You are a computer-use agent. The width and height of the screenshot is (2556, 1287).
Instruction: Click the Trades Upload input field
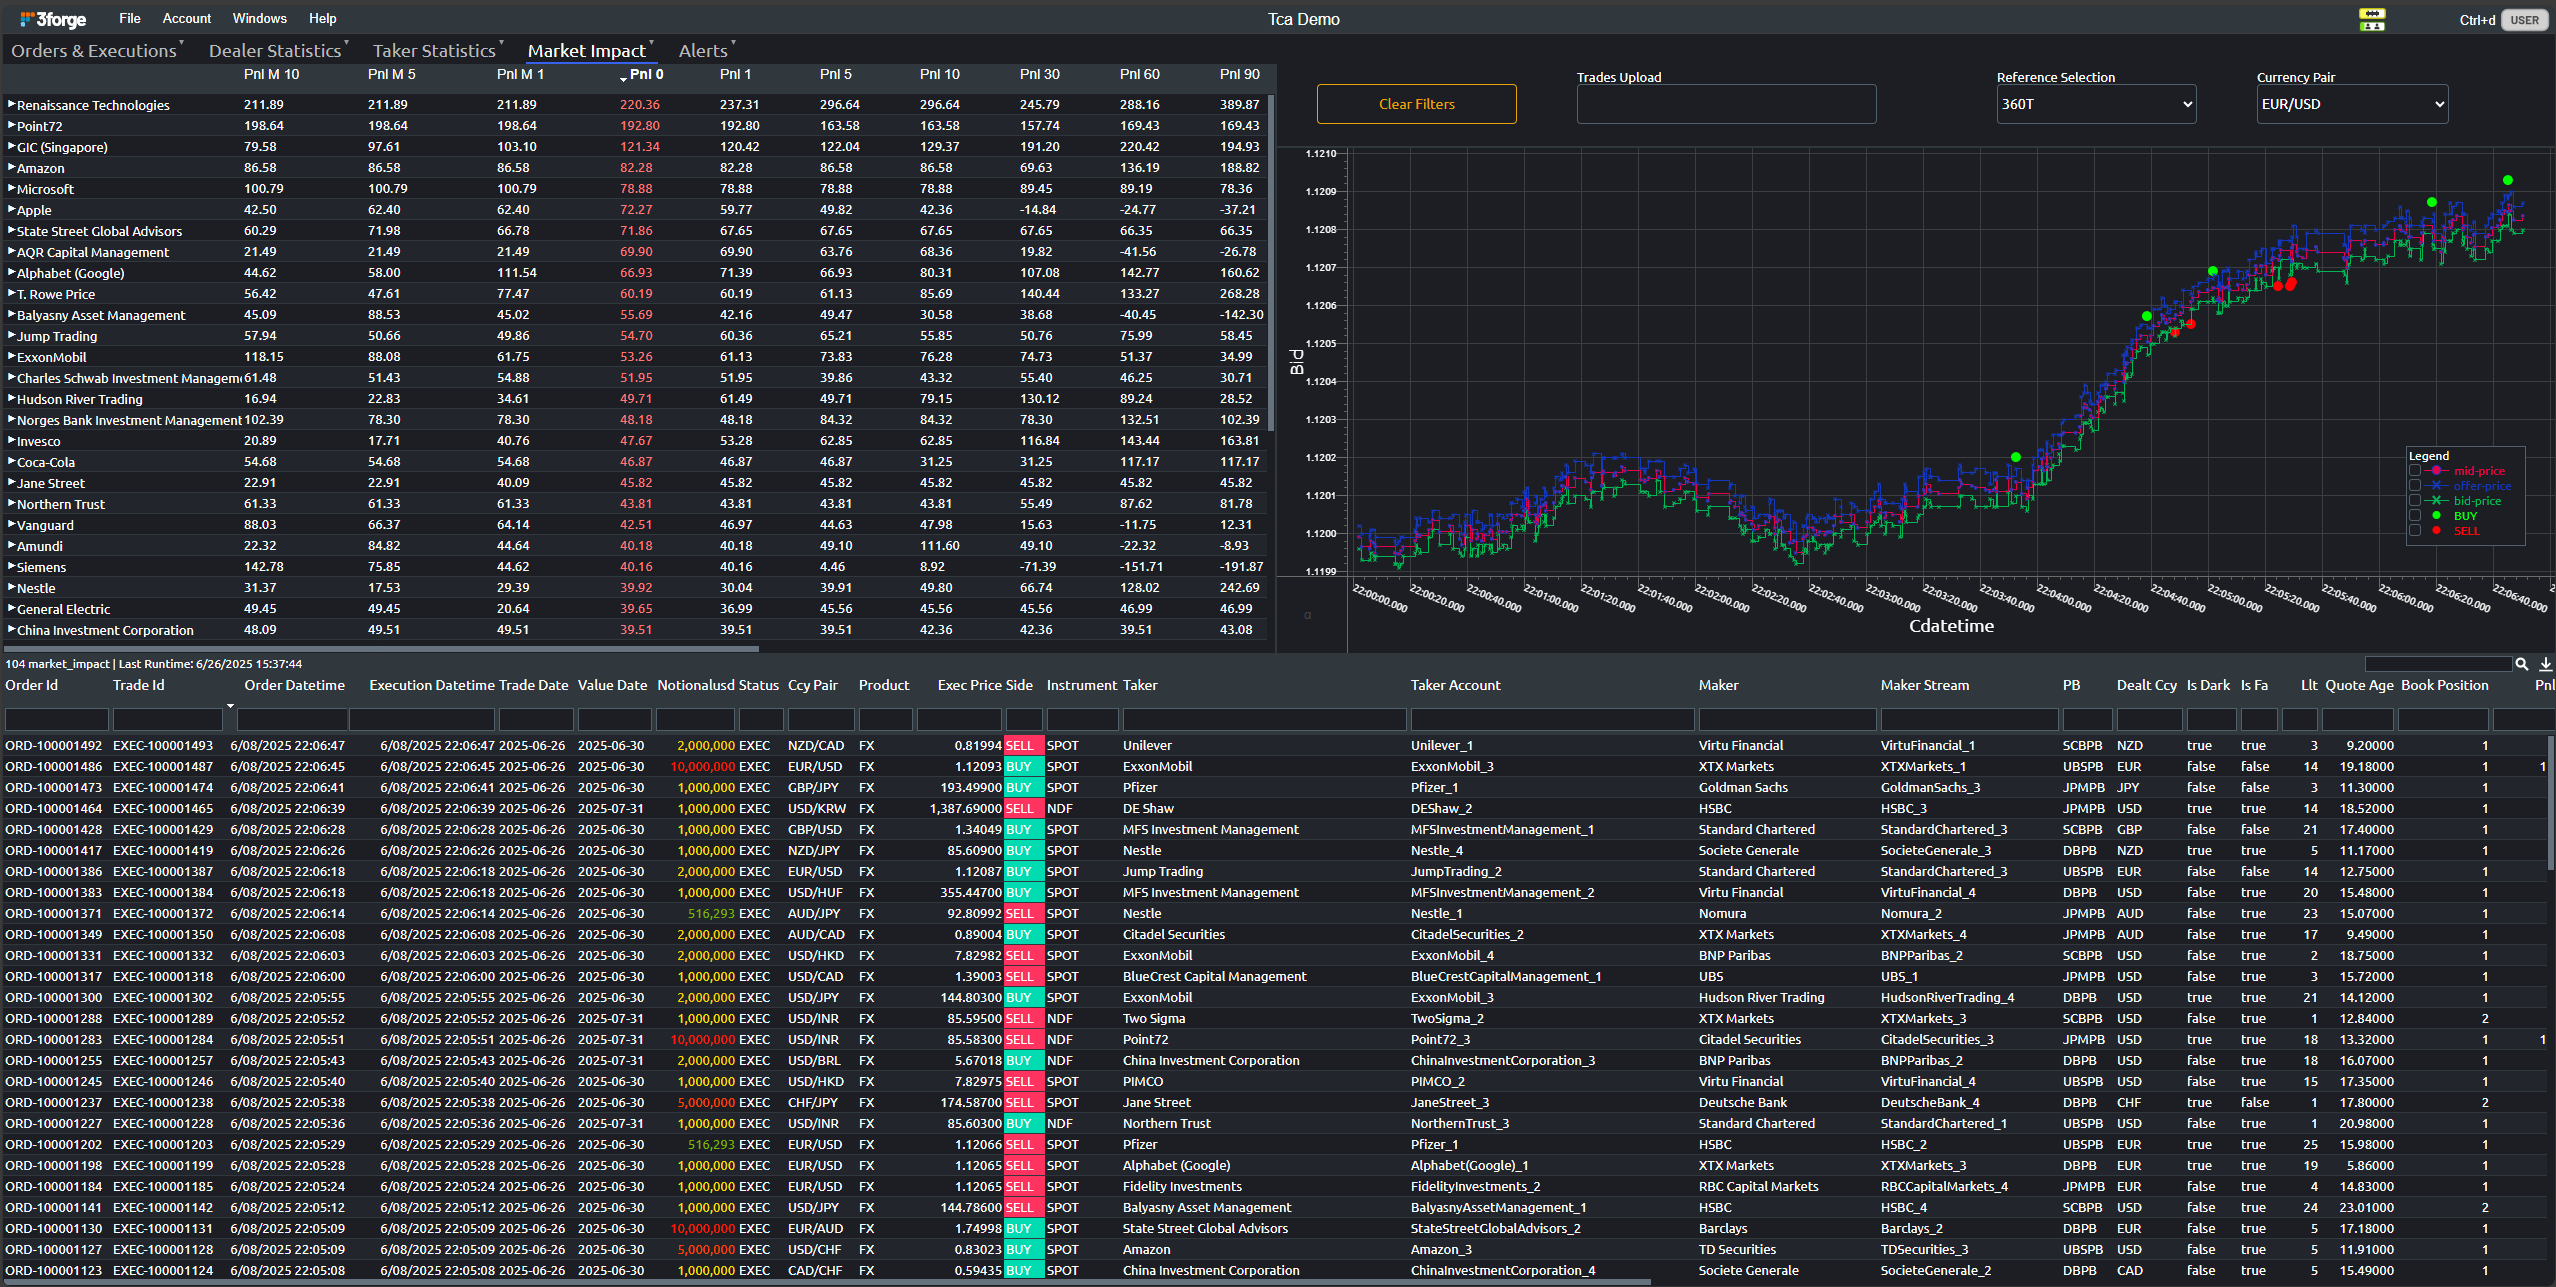[x=1726, y=104]
